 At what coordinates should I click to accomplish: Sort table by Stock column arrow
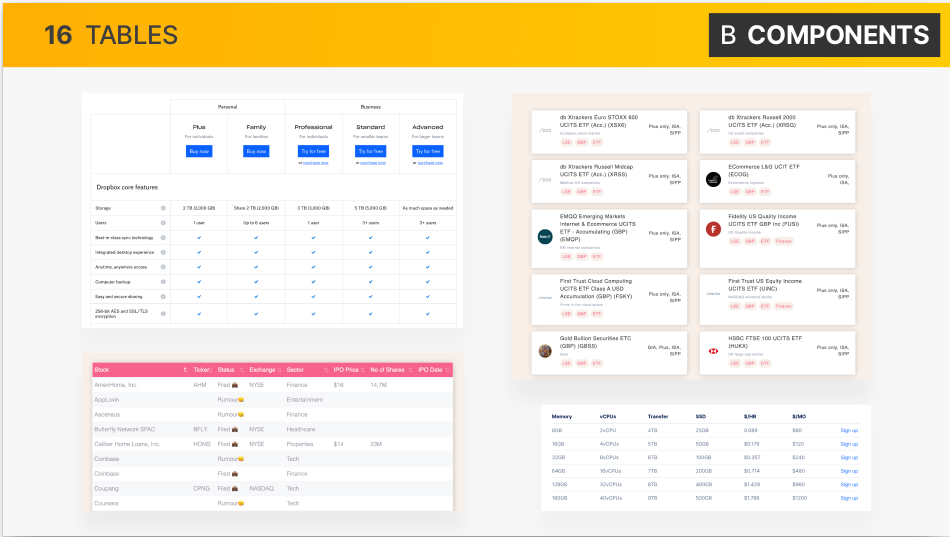pos(185,370)
